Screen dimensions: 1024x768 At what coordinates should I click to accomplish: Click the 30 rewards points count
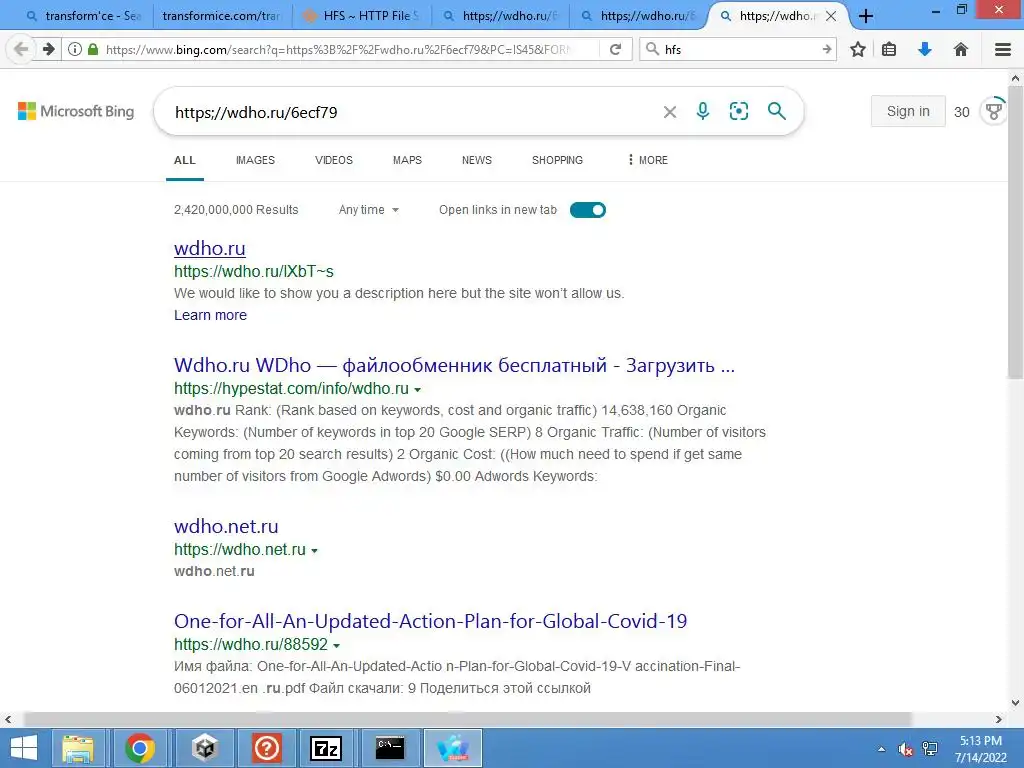click(961, 112)
